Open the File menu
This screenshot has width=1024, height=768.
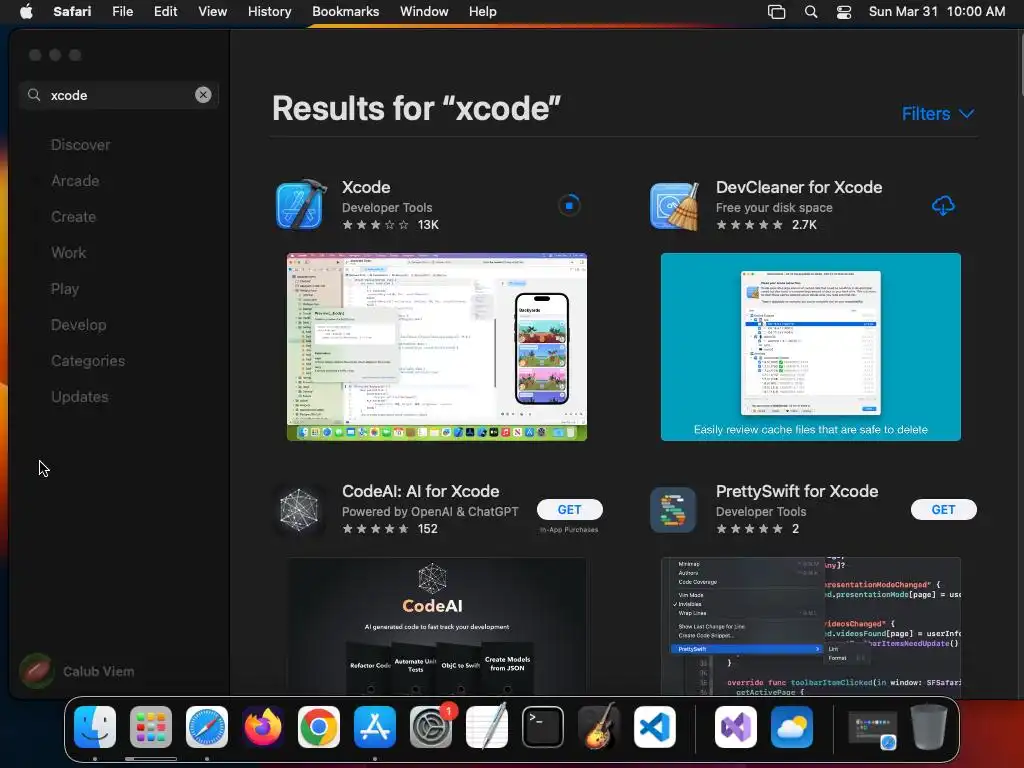(122, 12)
